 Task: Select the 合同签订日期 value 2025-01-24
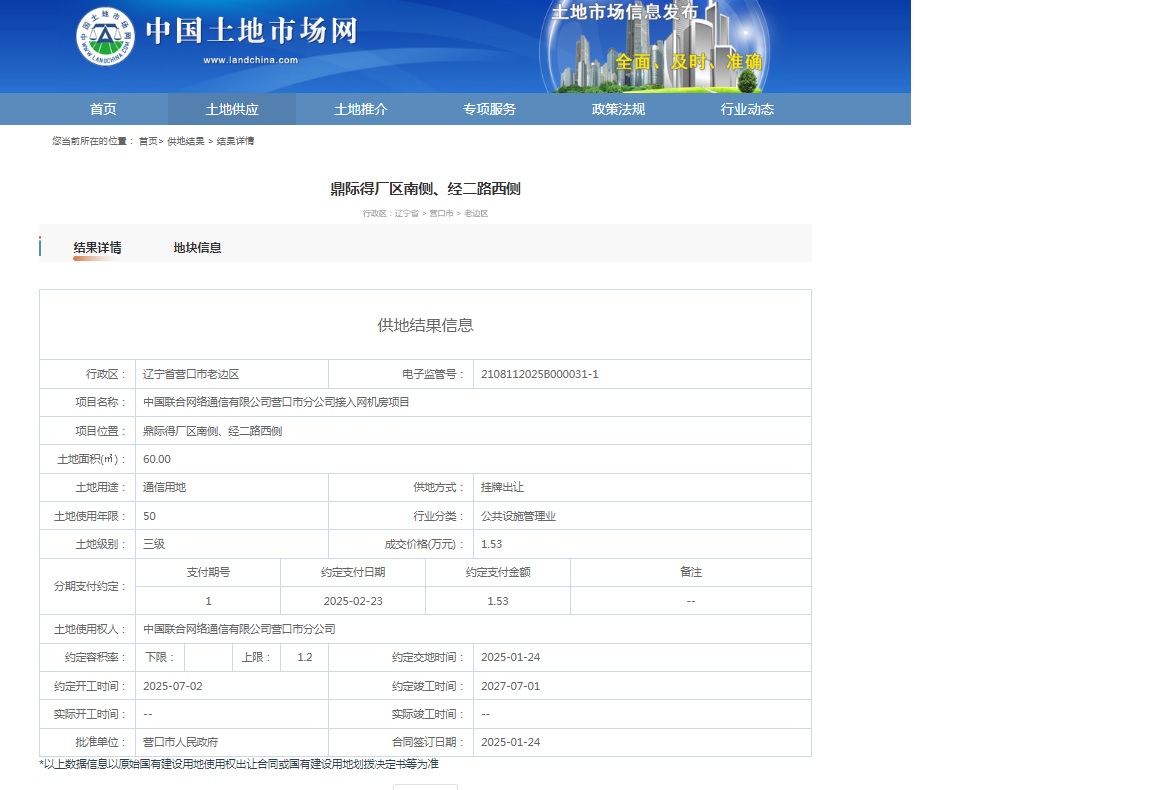click(511, 742)
